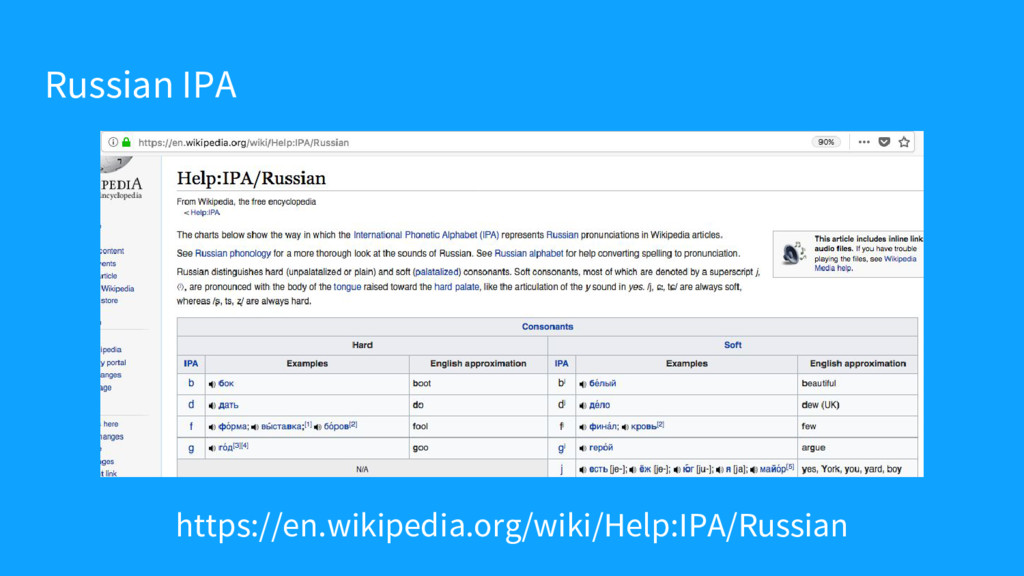The image size is (1024, 576).
Task: Play audio for форма
Action: 212,427
